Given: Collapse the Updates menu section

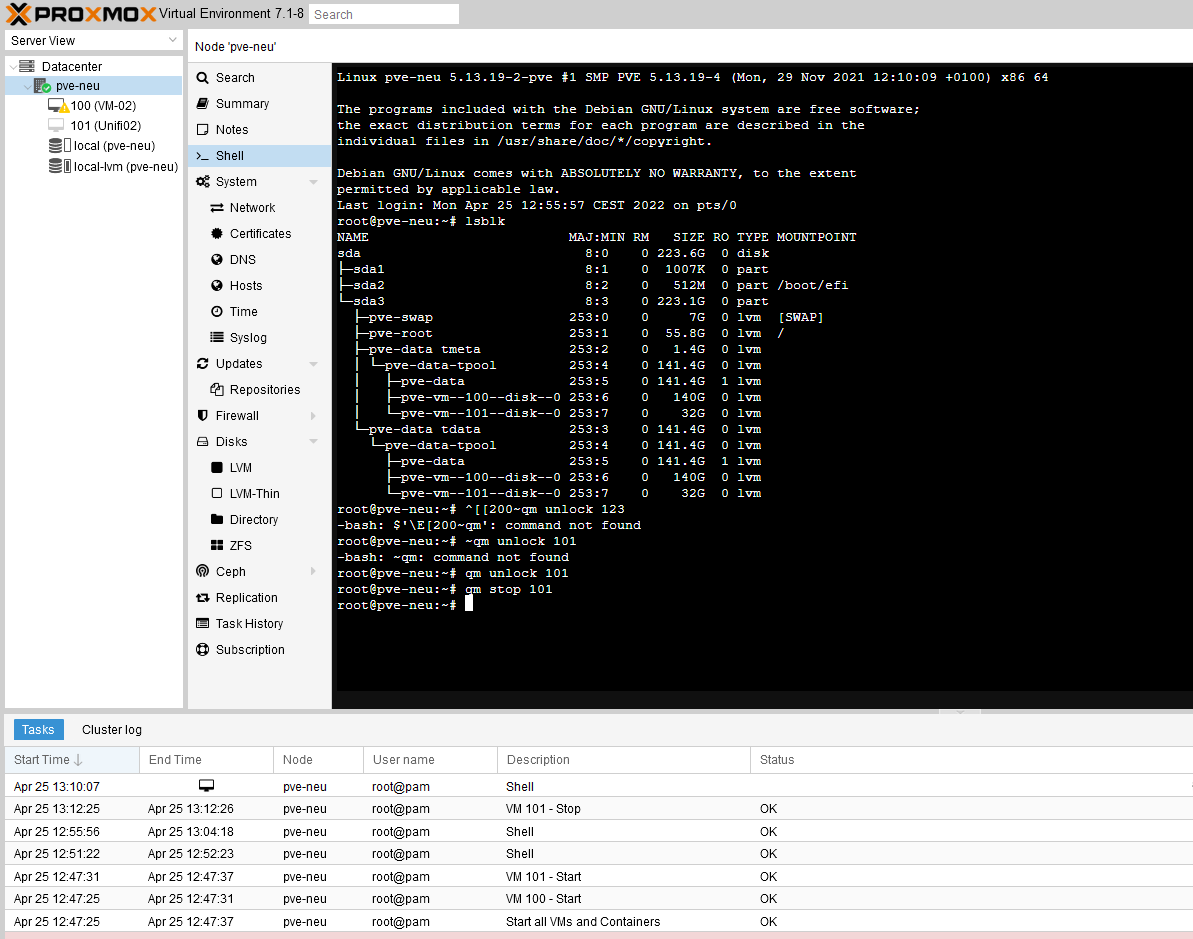Looking at the screenshot, I should point(313,364).
